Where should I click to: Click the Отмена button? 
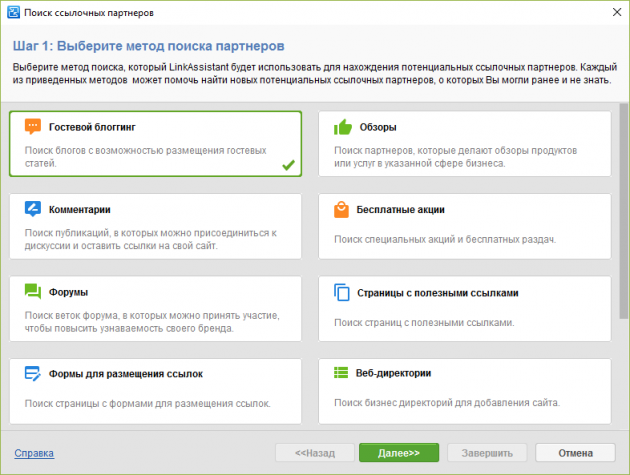pyautogui.click(x=575, y=453)
